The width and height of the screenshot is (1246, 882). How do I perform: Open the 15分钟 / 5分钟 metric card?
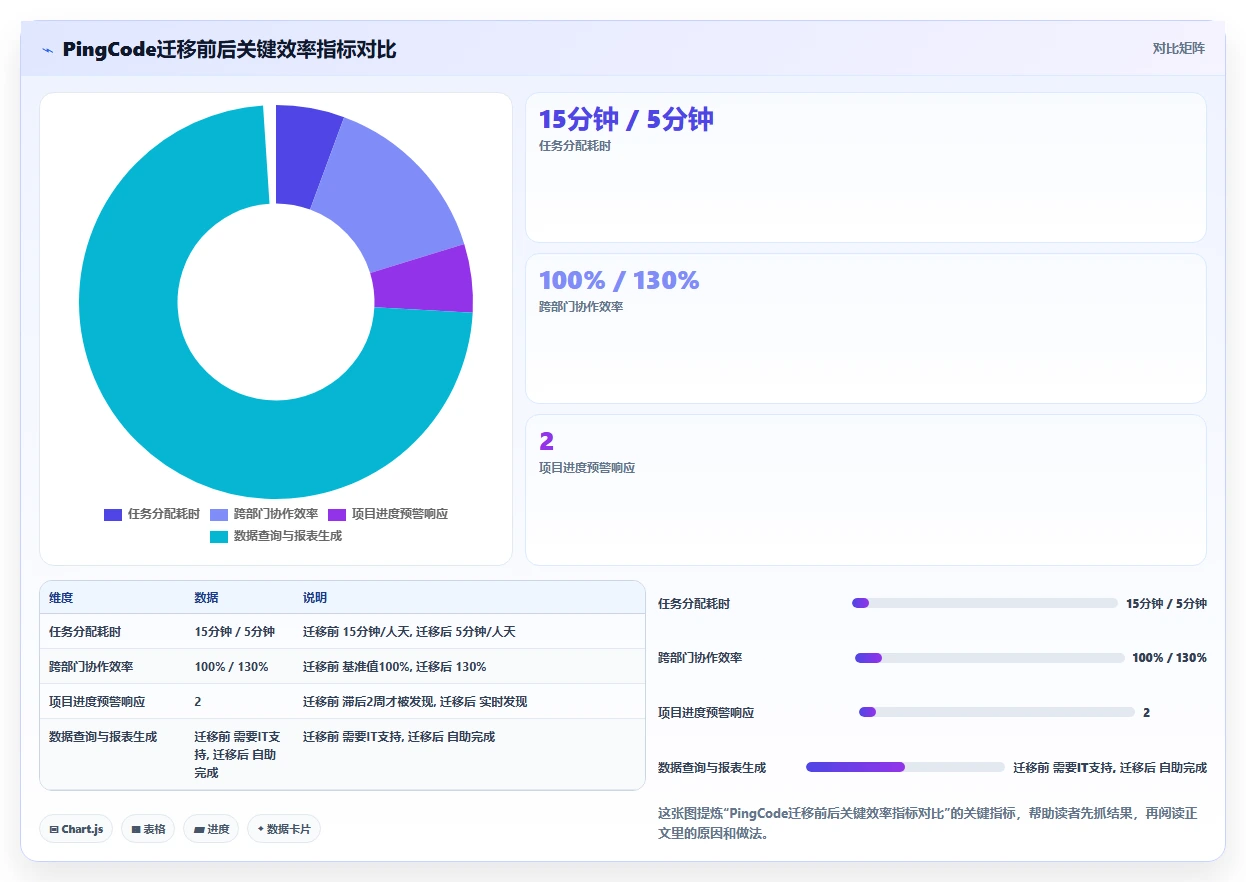(x=866, y=167)
